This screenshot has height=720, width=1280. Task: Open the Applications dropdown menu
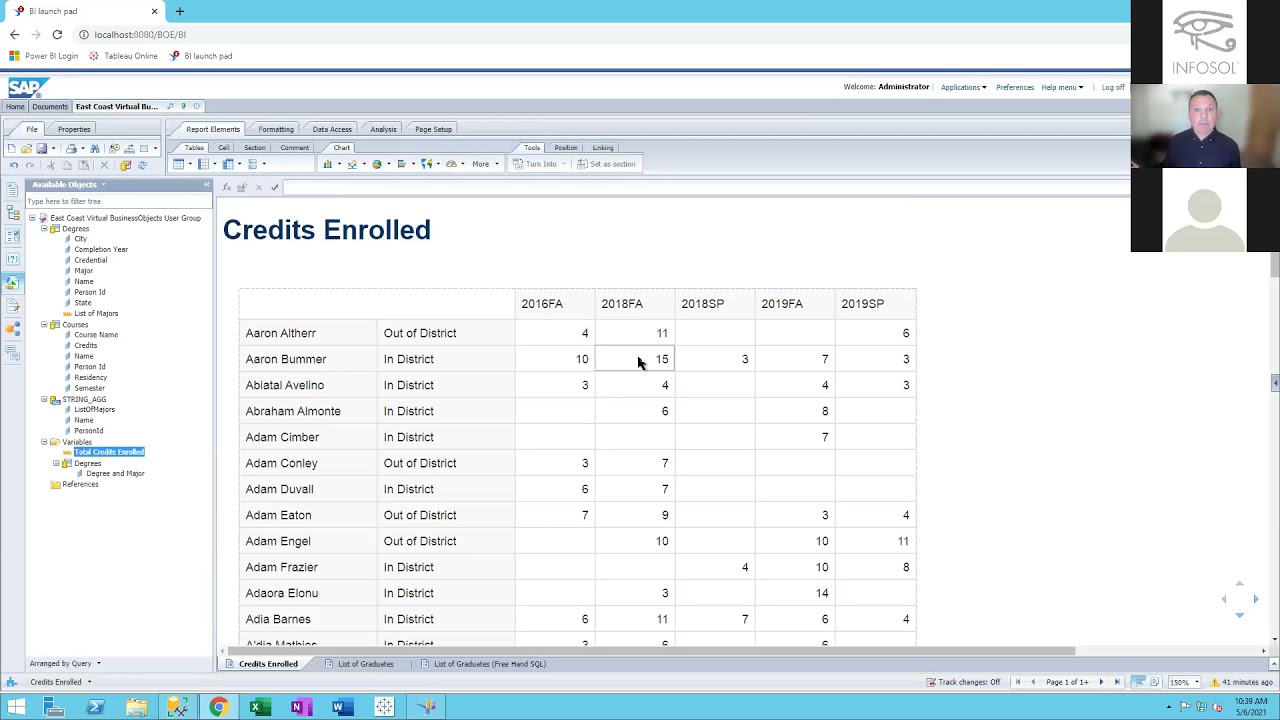pyautogui.click(x=963, y=87)
